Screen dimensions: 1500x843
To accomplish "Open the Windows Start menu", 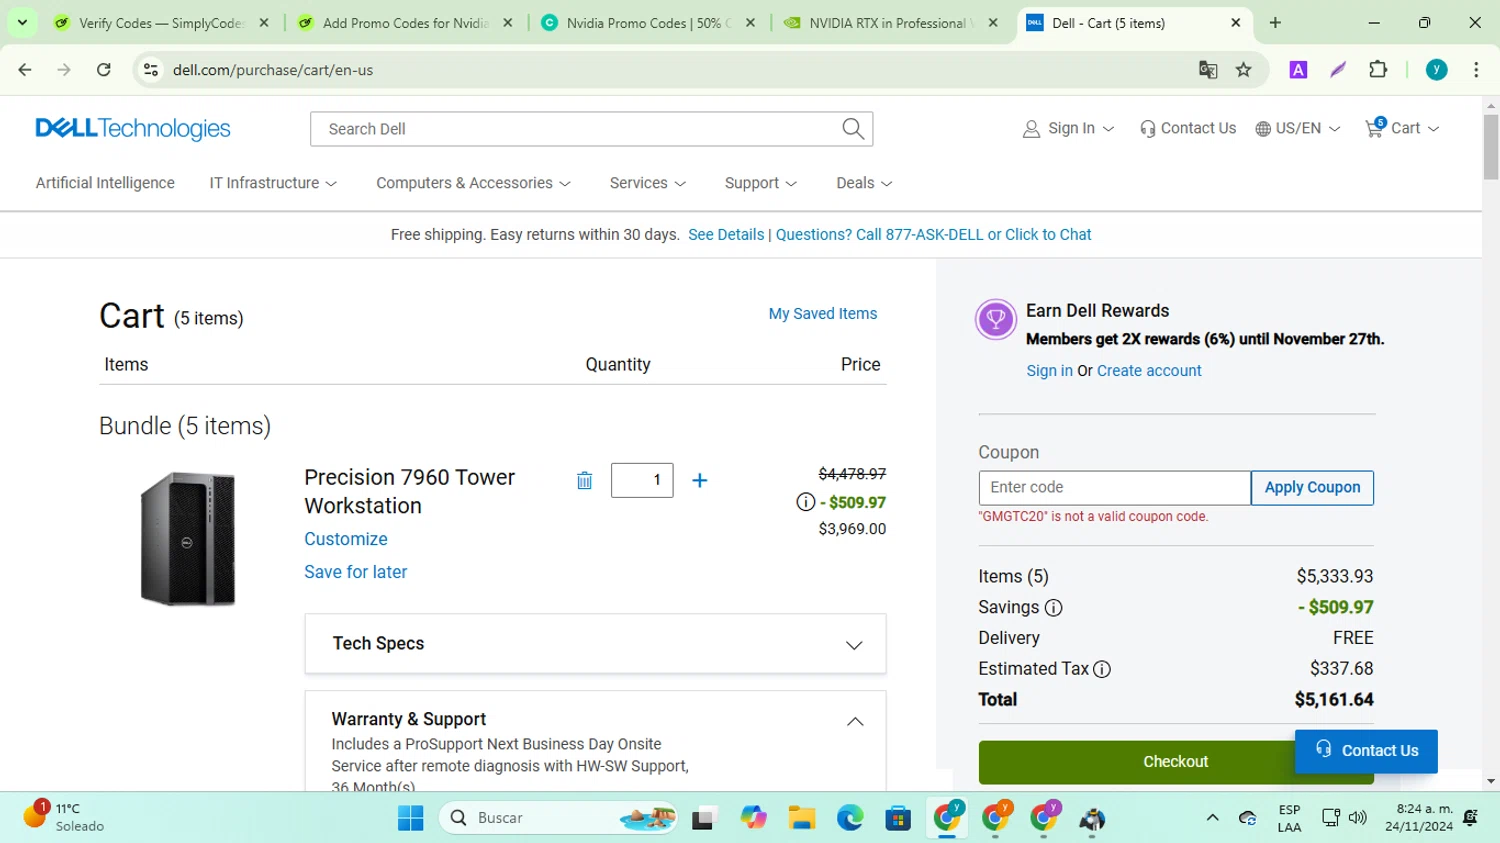I will tap(410, 818).
